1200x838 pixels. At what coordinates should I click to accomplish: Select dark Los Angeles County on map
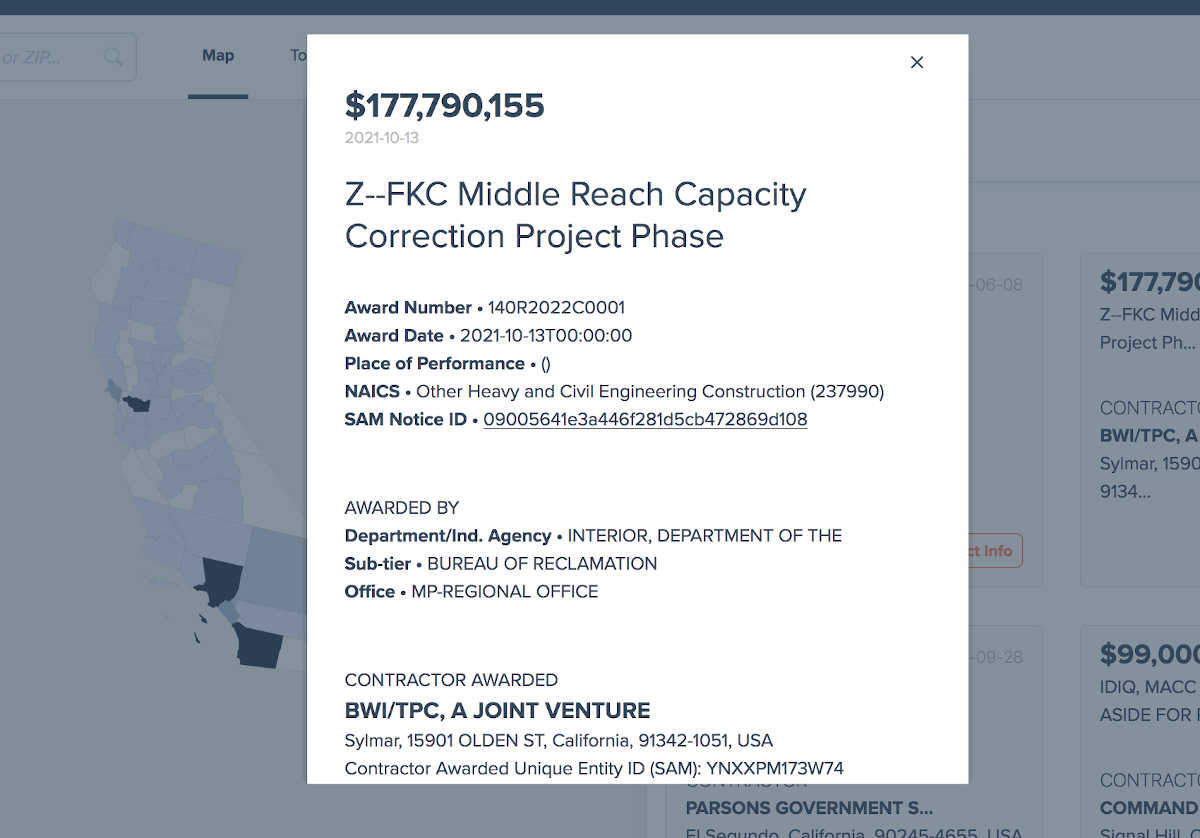click(219, 580)
